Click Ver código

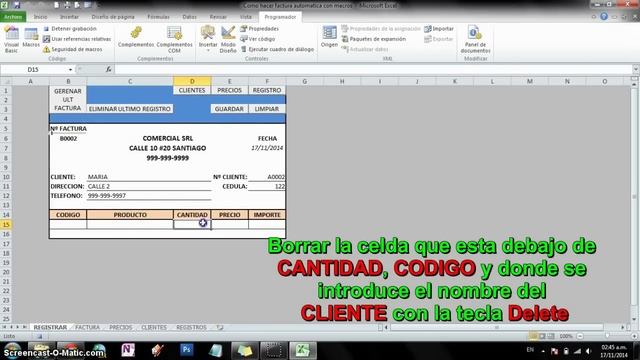tap(258, 39)
